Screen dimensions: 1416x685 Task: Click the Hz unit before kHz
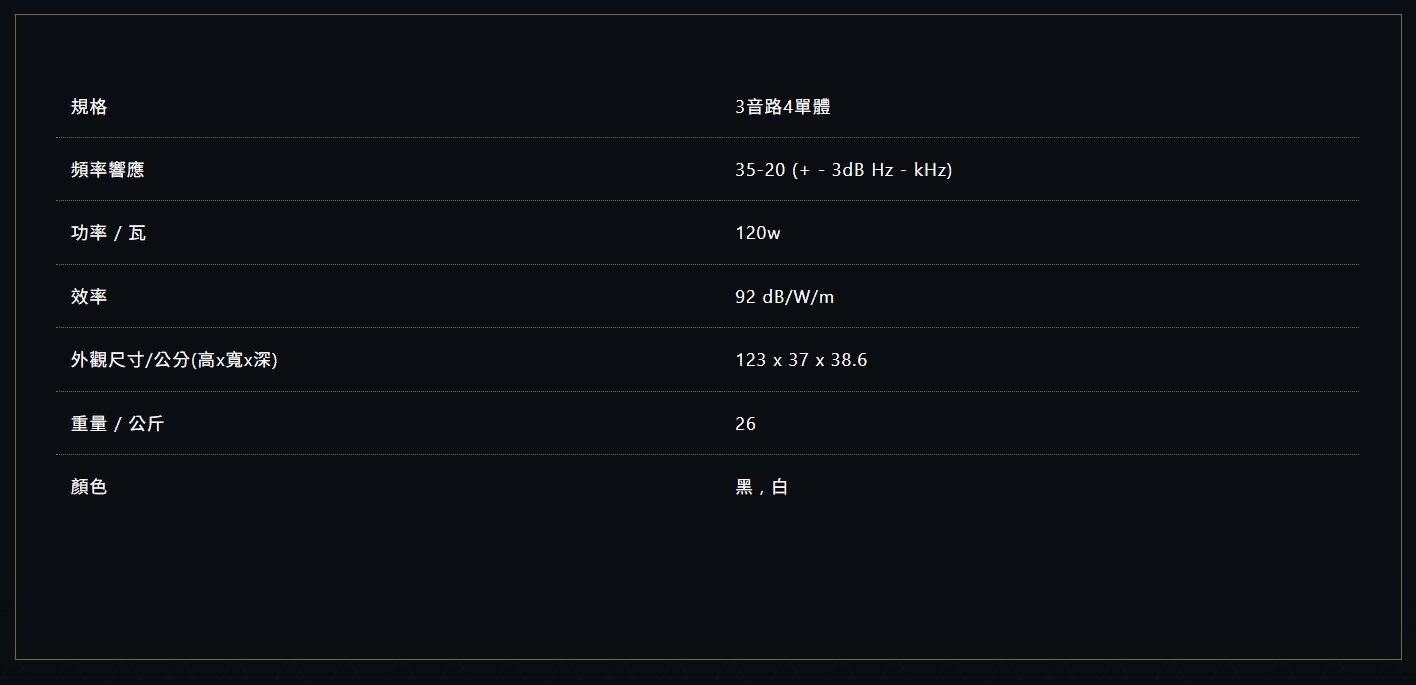click(882, 170)
